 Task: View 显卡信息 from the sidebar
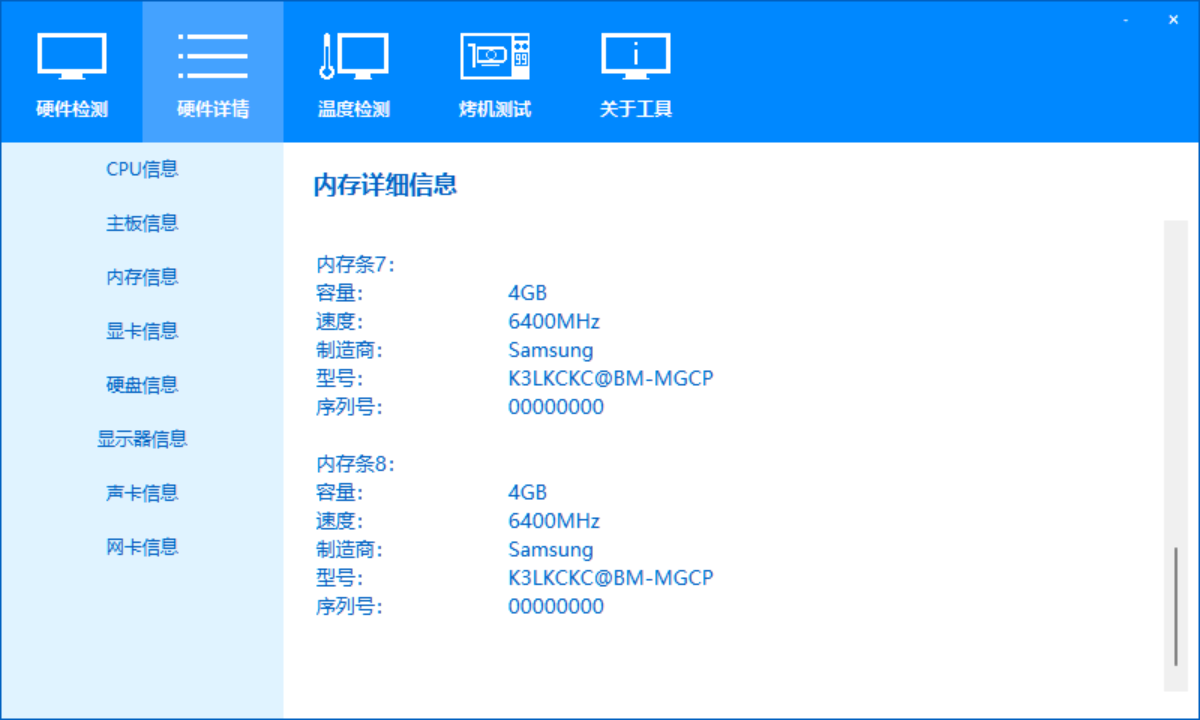pyautogui.click(x=142, y=331)
